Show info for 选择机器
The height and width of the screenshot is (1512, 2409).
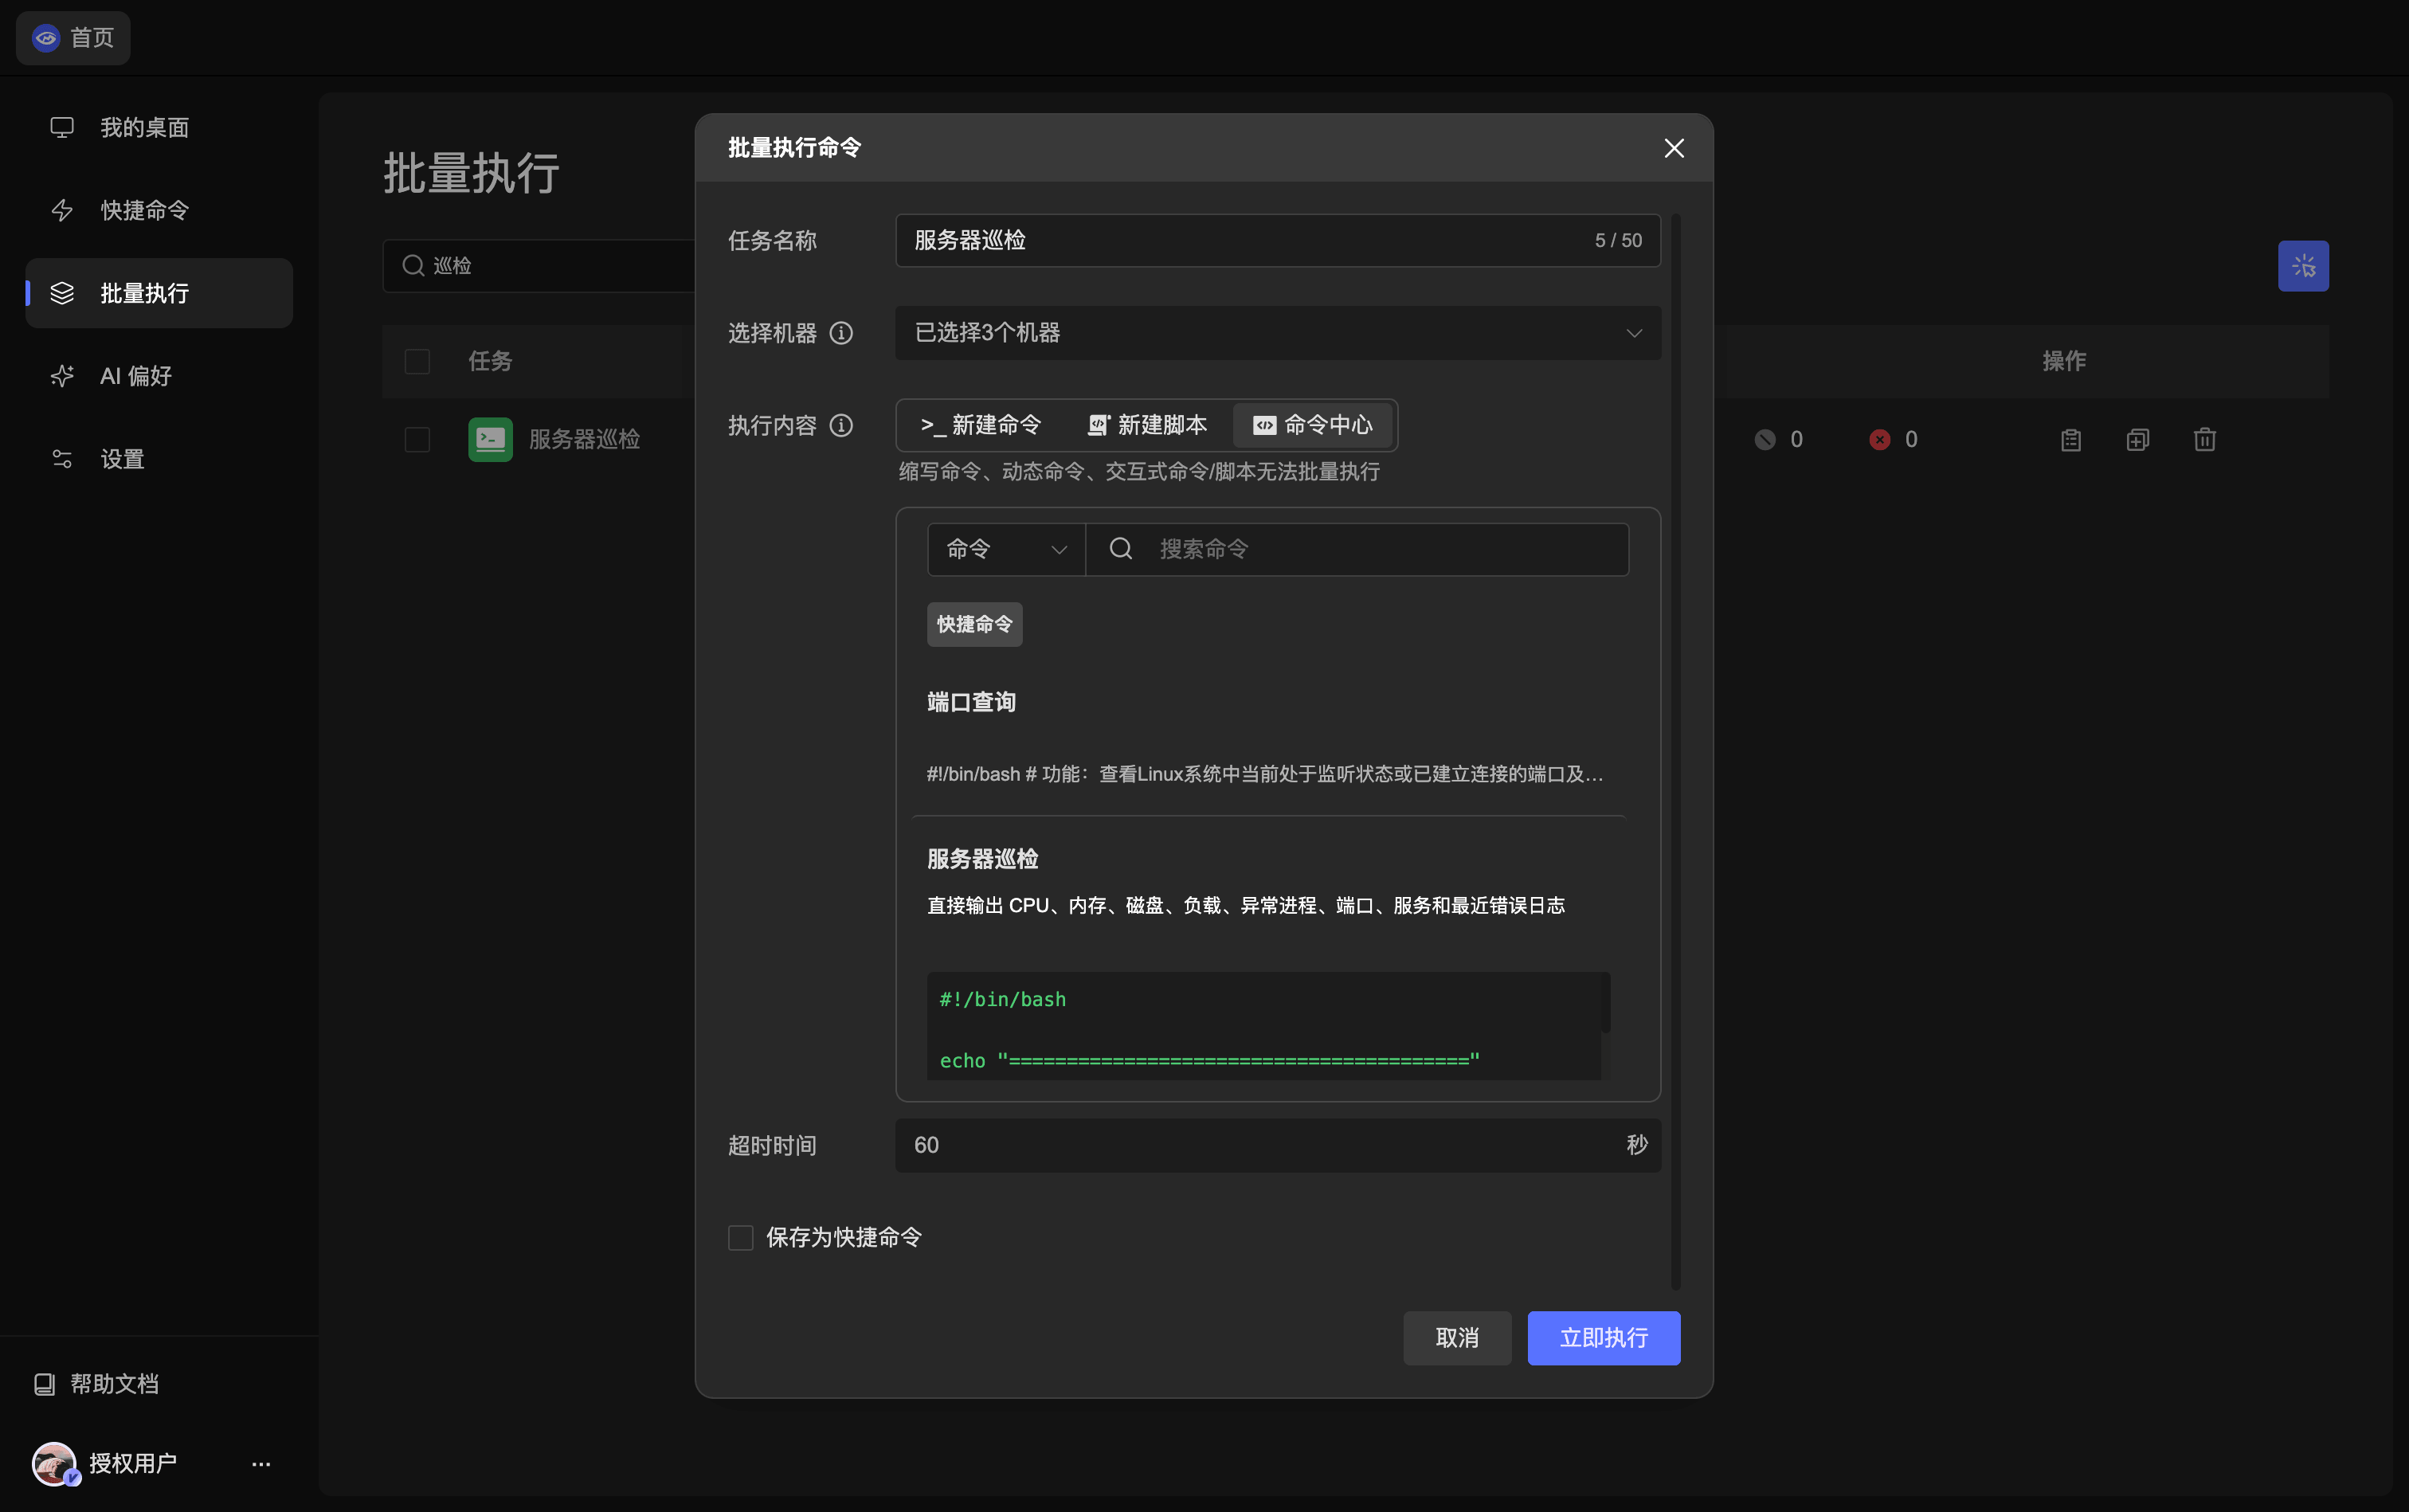(x=842, y=333)
